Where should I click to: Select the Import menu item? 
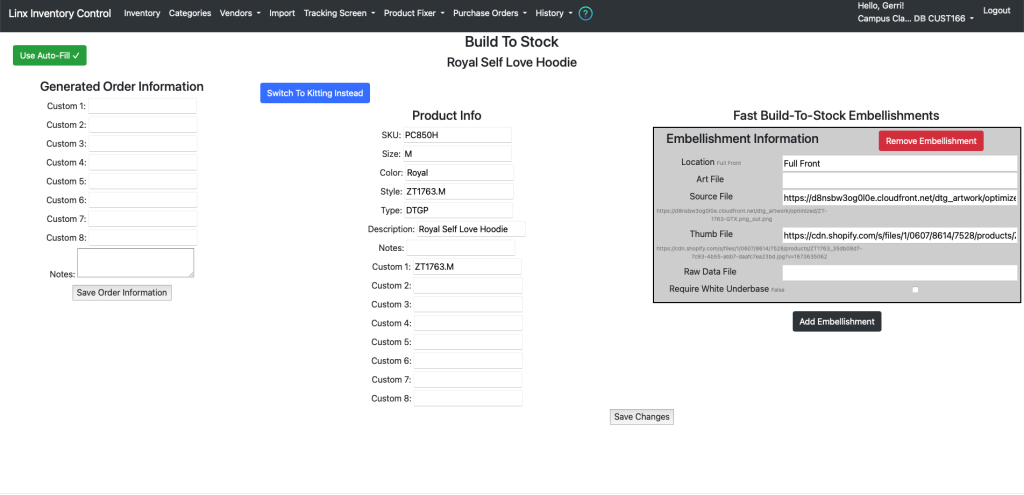(282, 13)
